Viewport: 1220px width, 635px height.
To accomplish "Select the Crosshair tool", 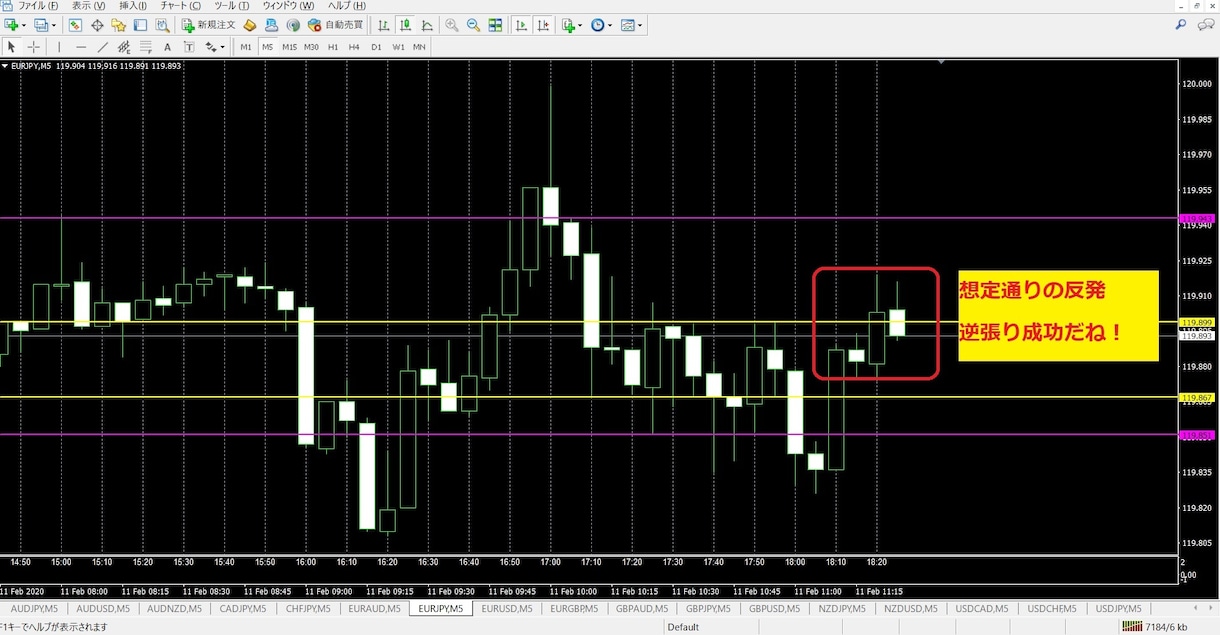I will click(x=34, y=47).
